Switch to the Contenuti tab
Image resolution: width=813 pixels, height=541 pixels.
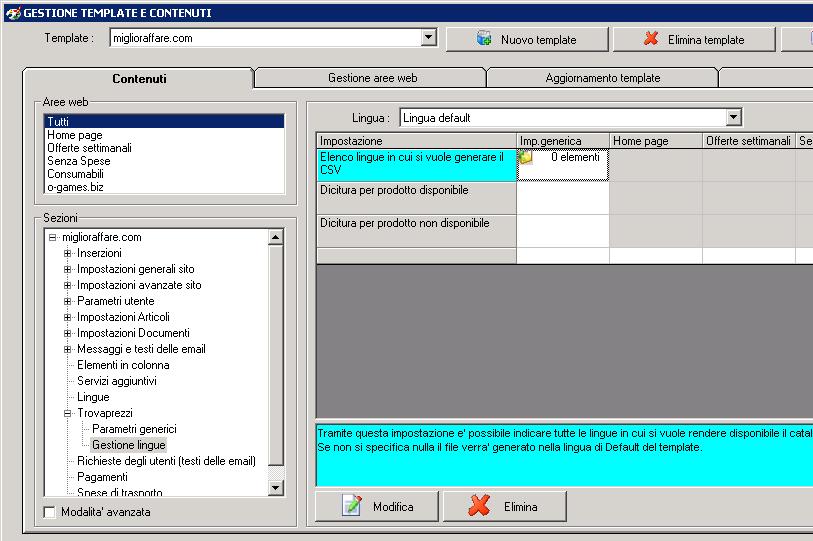click(x=139, y=79)
